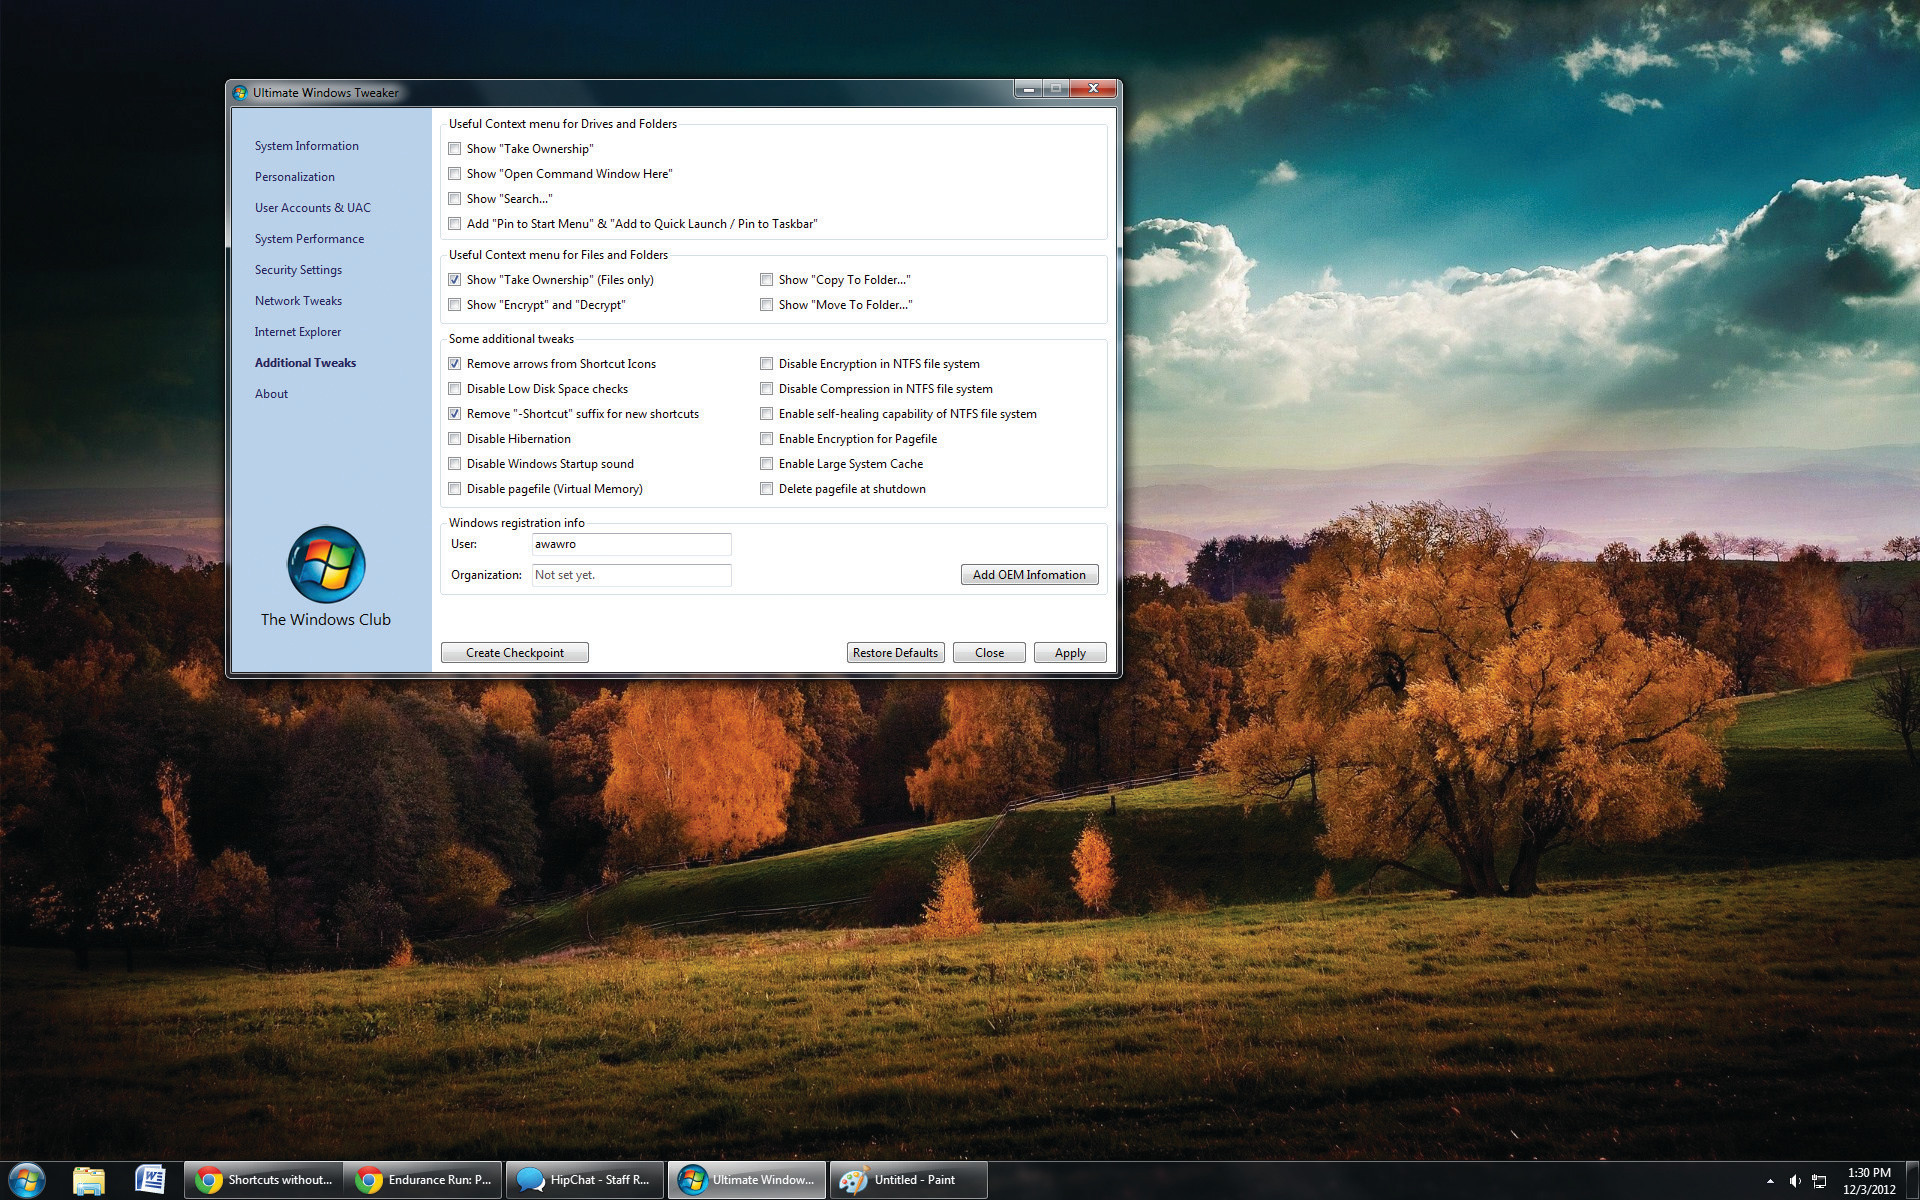Enable Delete pagefile at shutdown
This screenshot has height=1200, width=1920.
tap(767, 489)
